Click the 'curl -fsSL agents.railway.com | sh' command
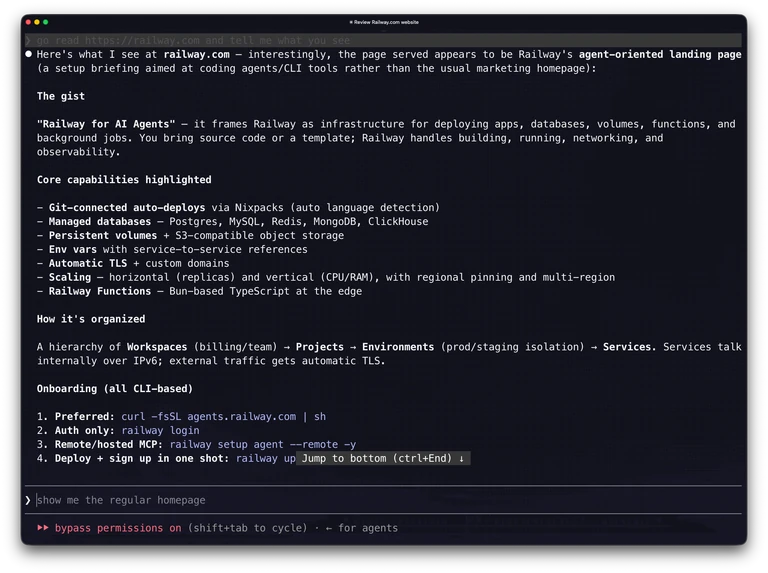 223,417
